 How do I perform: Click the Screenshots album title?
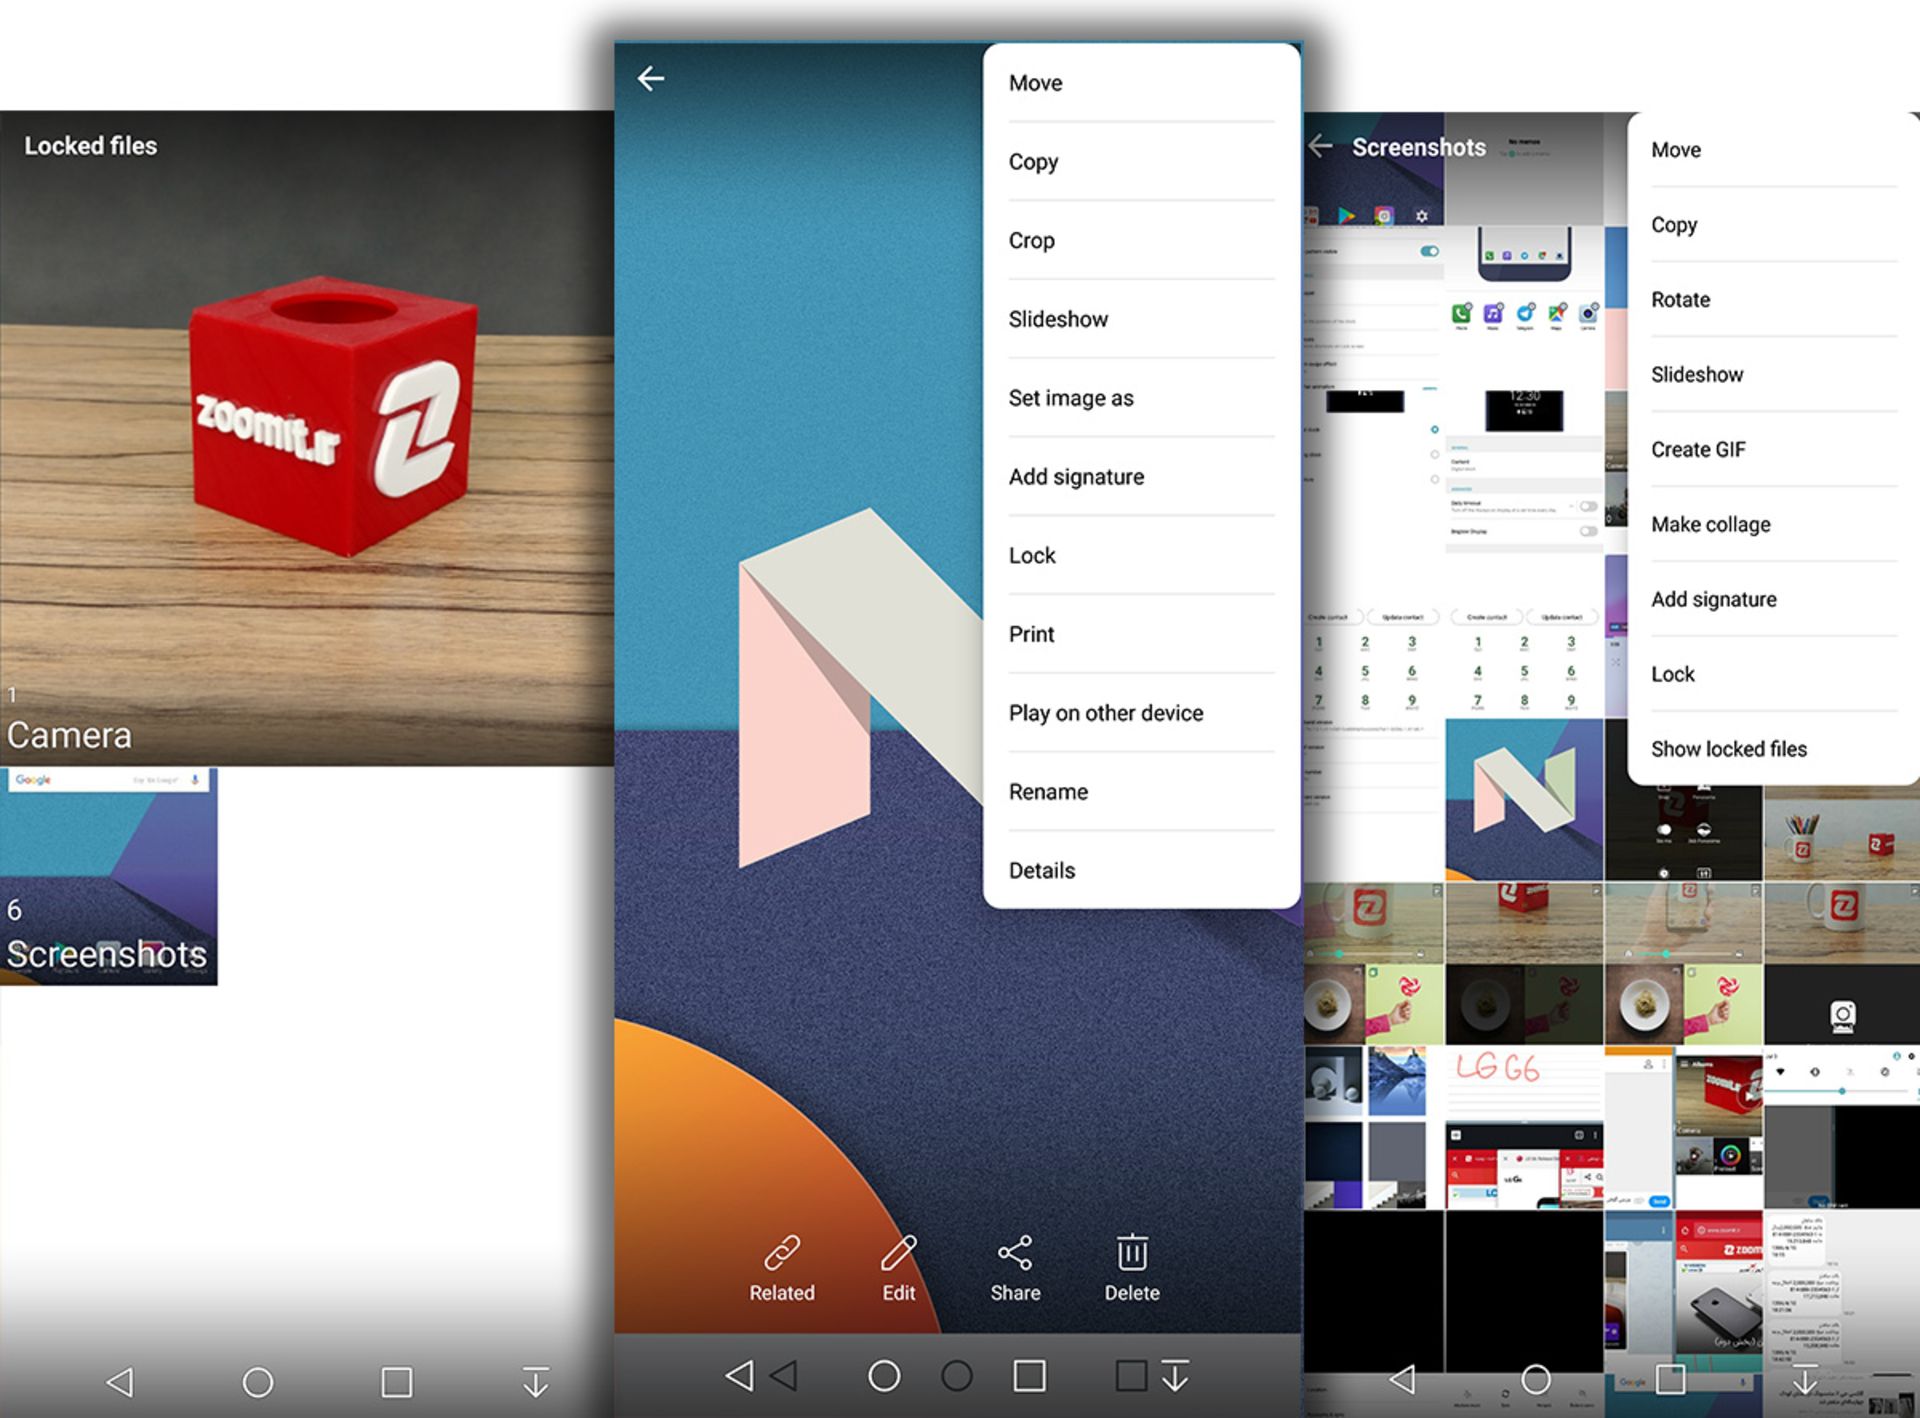click(1419, 147)
